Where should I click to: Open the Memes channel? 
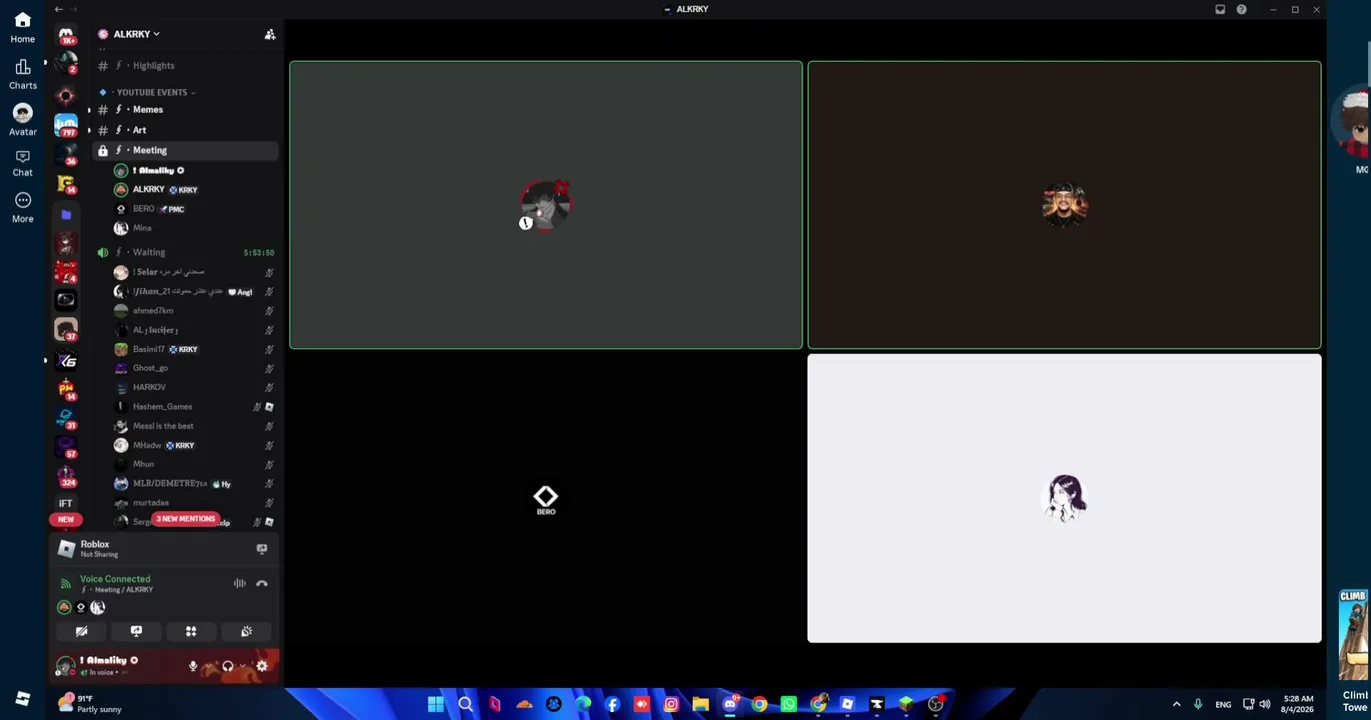[x=186, y=109]
